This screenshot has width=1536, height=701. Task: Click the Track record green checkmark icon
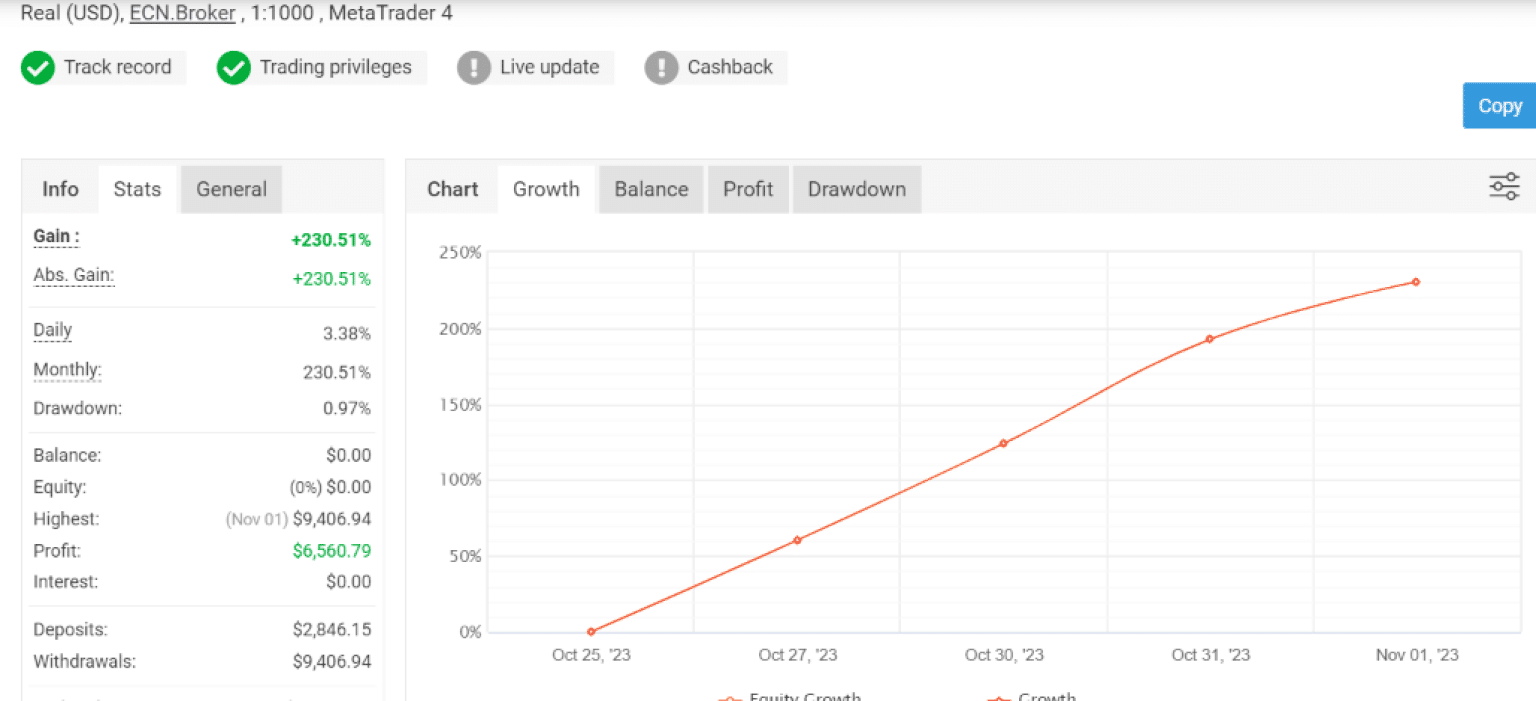(x=37, y=67)
